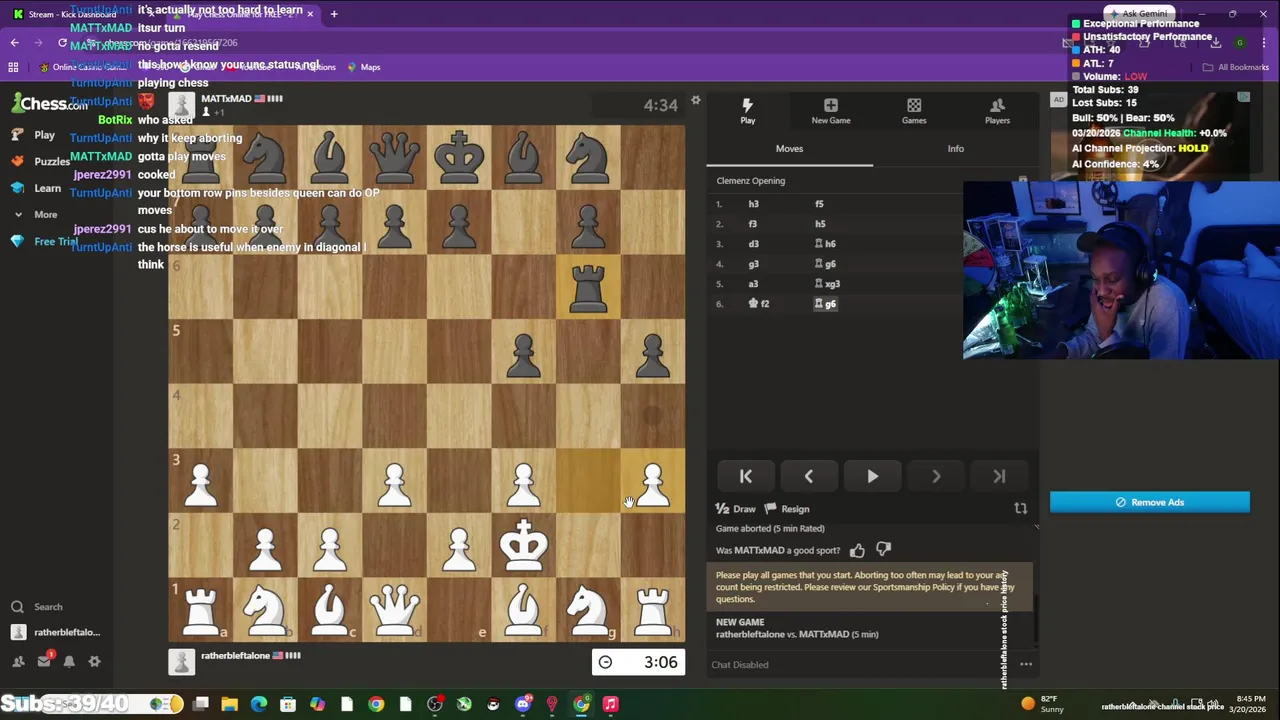The width and height of the screenshot is (1280, 720).
Task: Open File Explorer in taskbar
Action: (229, 704)
